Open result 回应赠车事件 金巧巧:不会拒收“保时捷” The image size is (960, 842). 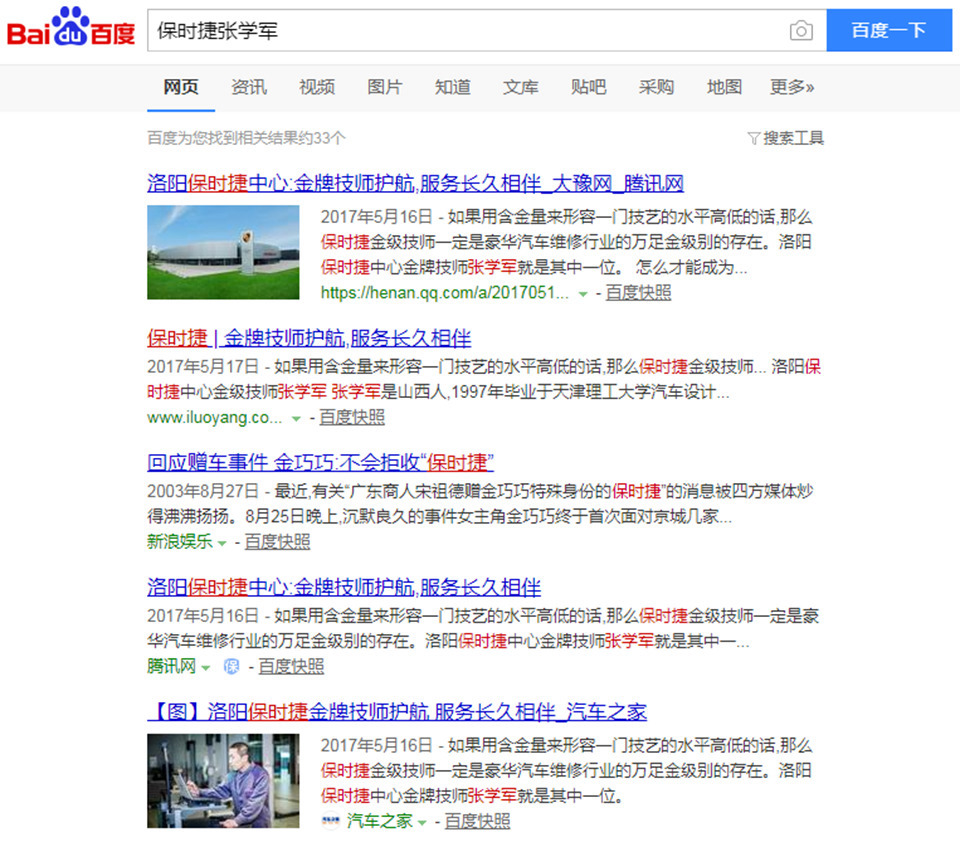click(320, 462)
